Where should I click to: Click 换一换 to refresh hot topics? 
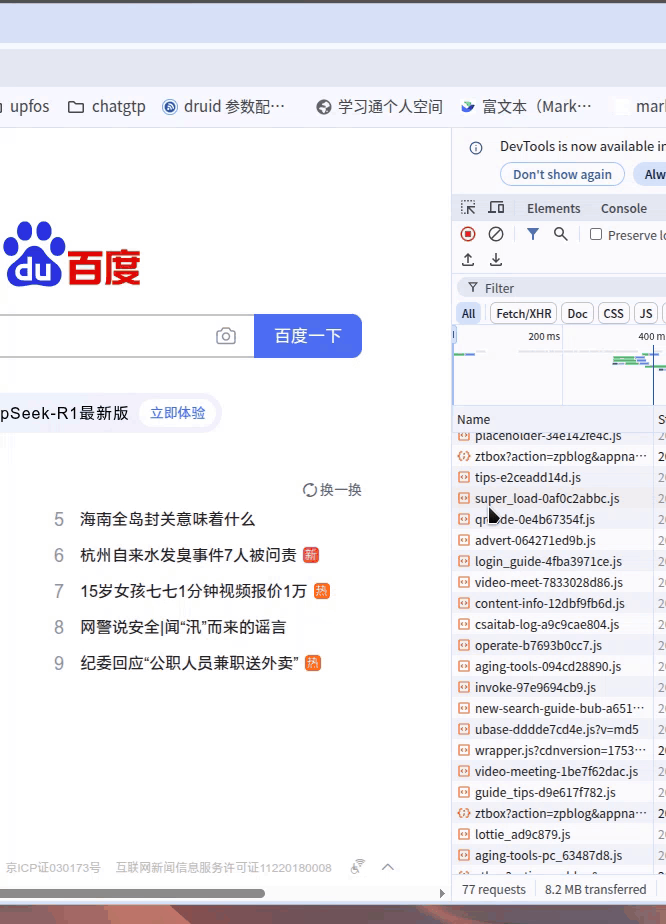click(x=340, y=490)
